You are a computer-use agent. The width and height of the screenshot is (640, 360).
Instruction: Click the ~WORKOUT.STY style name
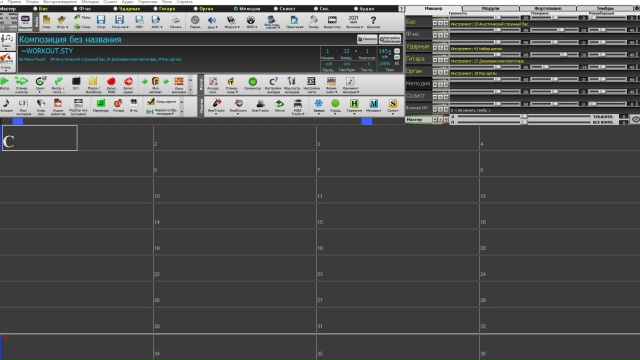47,51
